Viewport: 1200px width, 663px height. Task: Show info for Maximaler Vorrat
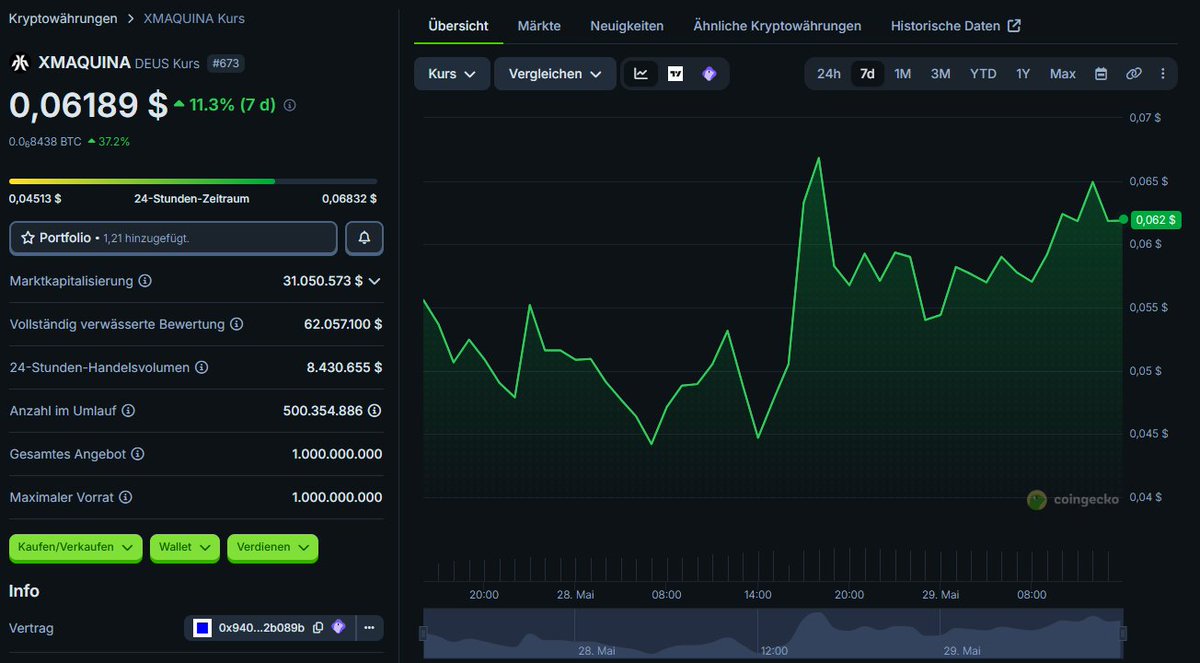tap(126, 497)
